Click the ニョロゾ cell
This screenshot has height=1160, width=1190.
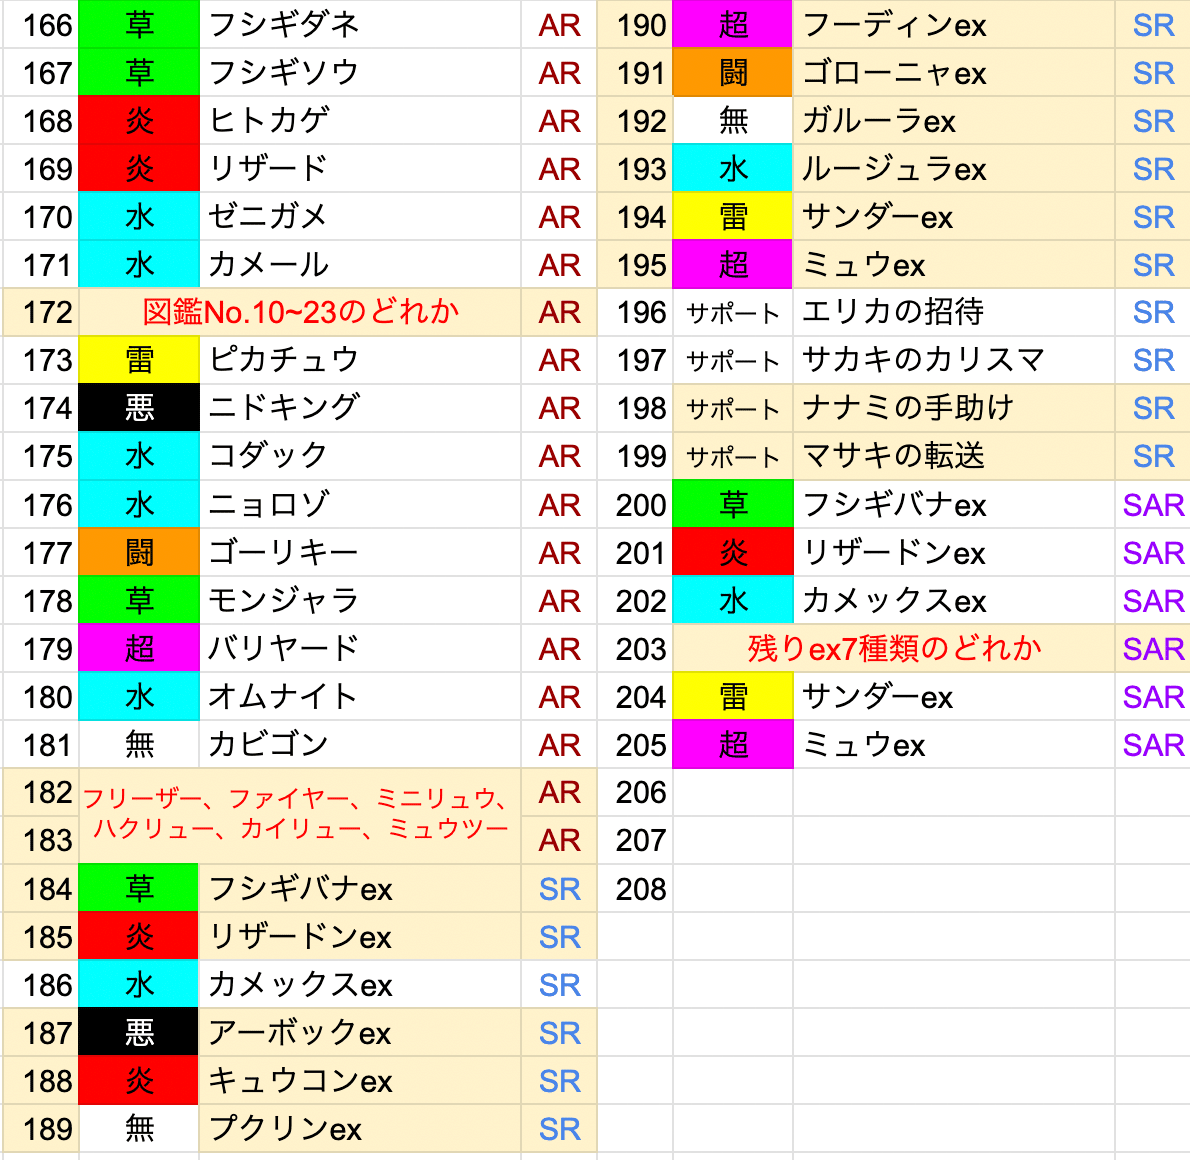pos(360,505)
